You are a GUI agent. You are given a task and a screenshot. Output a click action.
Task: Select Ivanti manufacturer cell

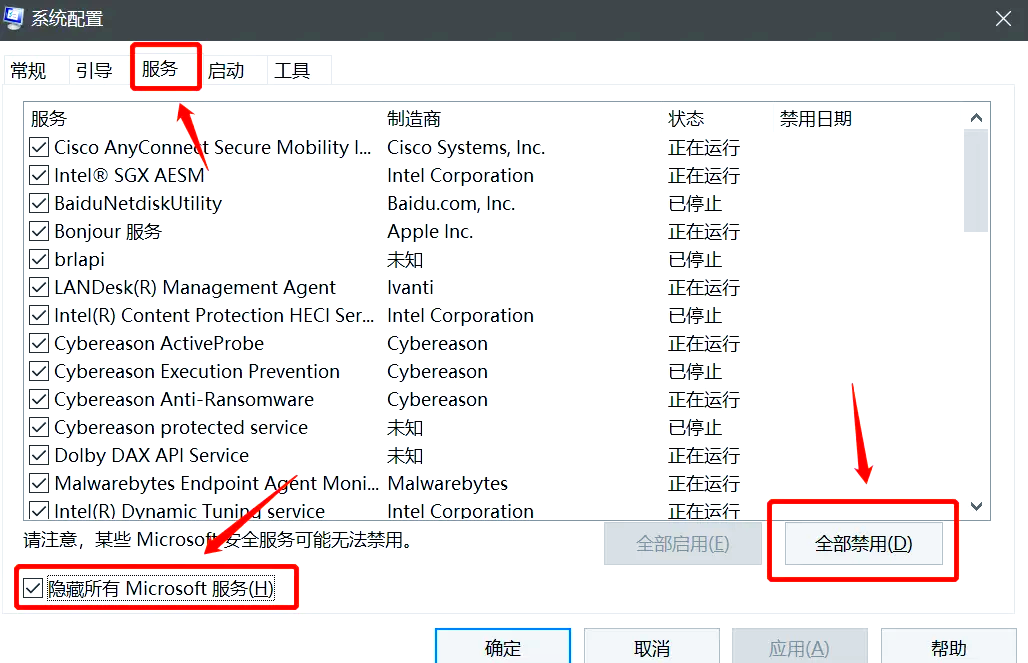tap(410, 287)
